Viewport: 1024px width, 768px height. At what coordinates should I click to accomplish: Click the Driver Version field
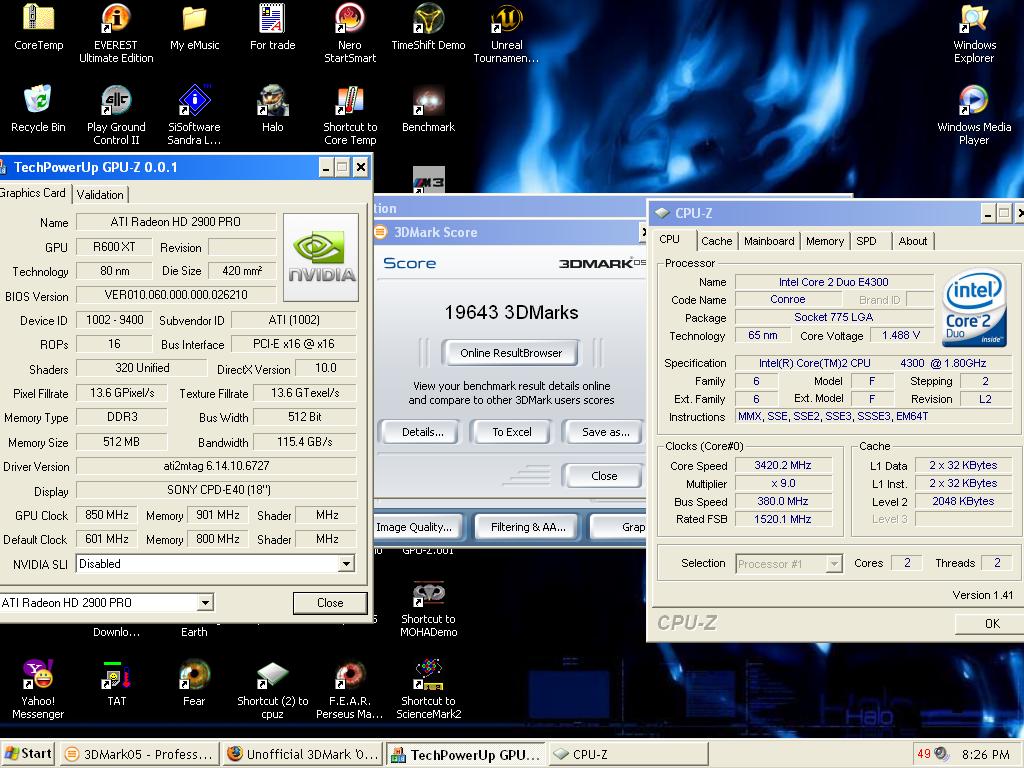(x=216, y=466)
